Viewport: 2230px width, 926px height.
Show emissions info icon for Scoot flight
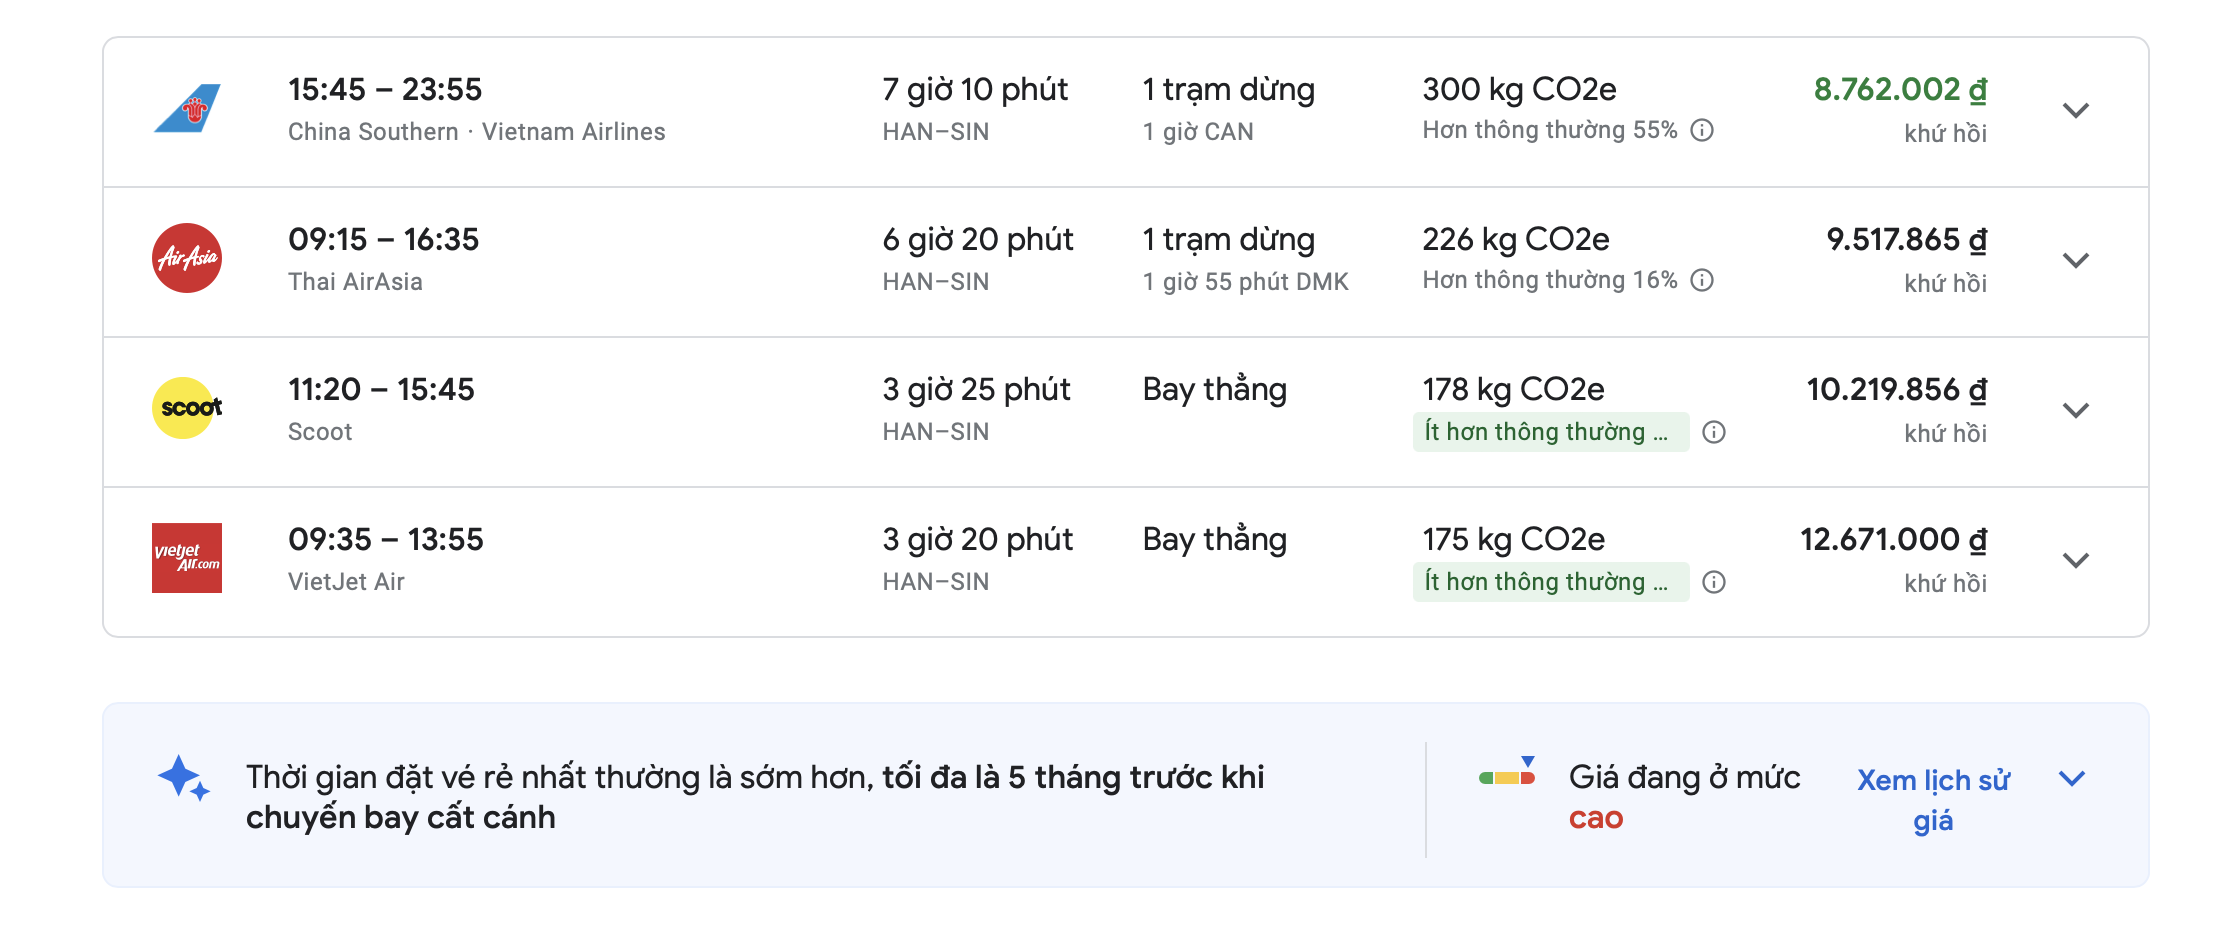[x=1714, y=432]
